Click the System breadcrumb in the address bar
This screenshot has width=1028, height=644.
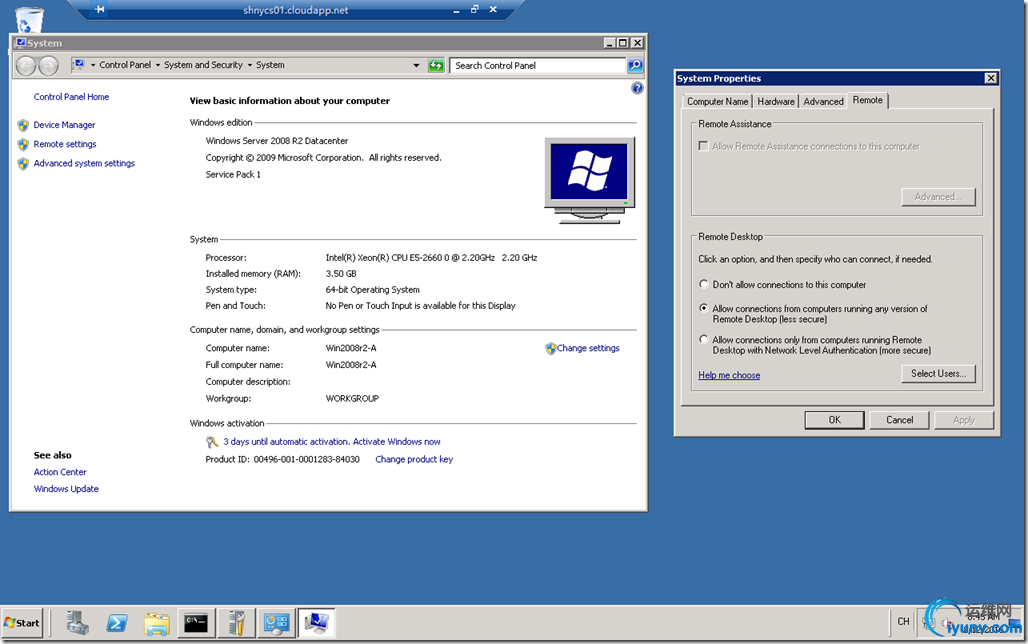coord(270,66)
